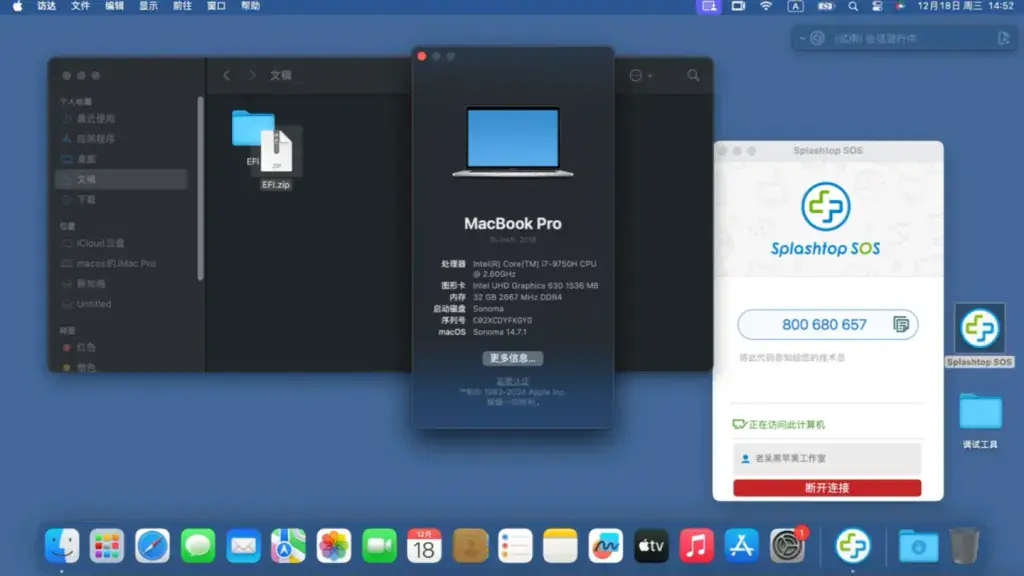
Task: Click the 更多信息... button
Action: tap(513, 358)
